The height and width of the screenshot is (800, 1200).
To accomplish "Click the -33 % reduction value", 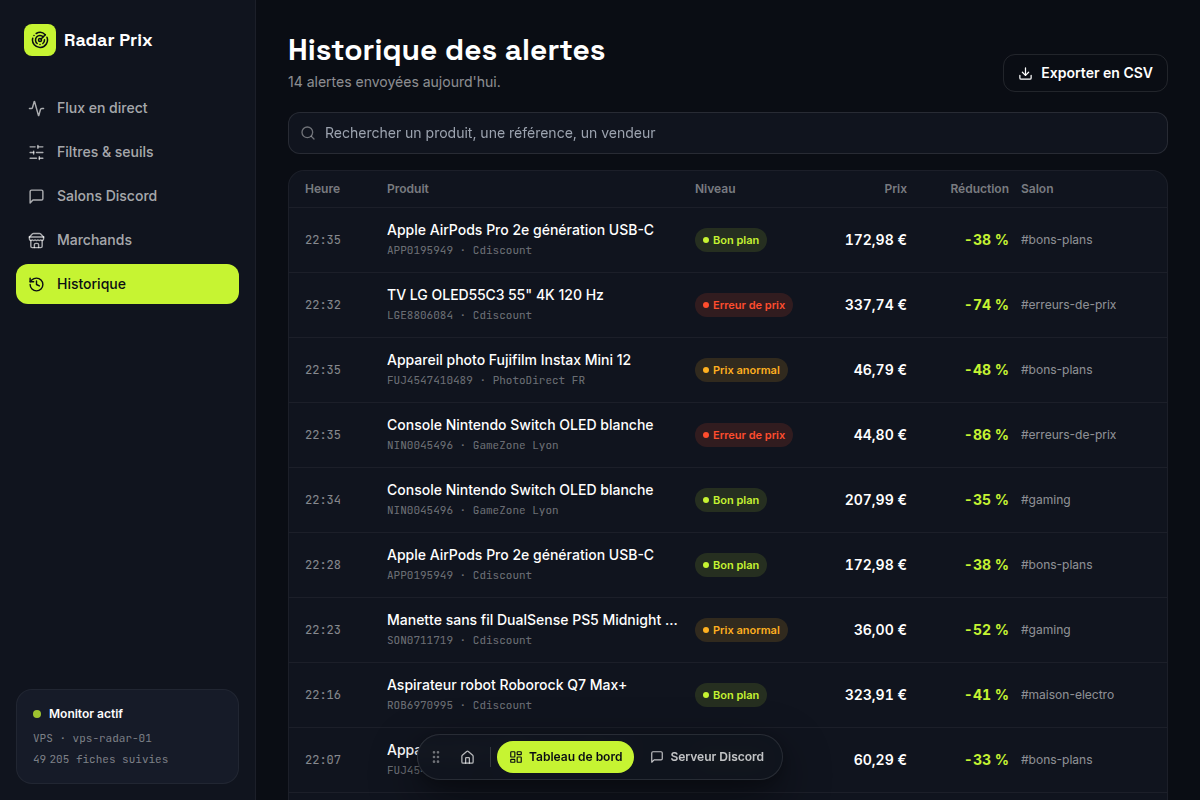I will tap(987, 760).
